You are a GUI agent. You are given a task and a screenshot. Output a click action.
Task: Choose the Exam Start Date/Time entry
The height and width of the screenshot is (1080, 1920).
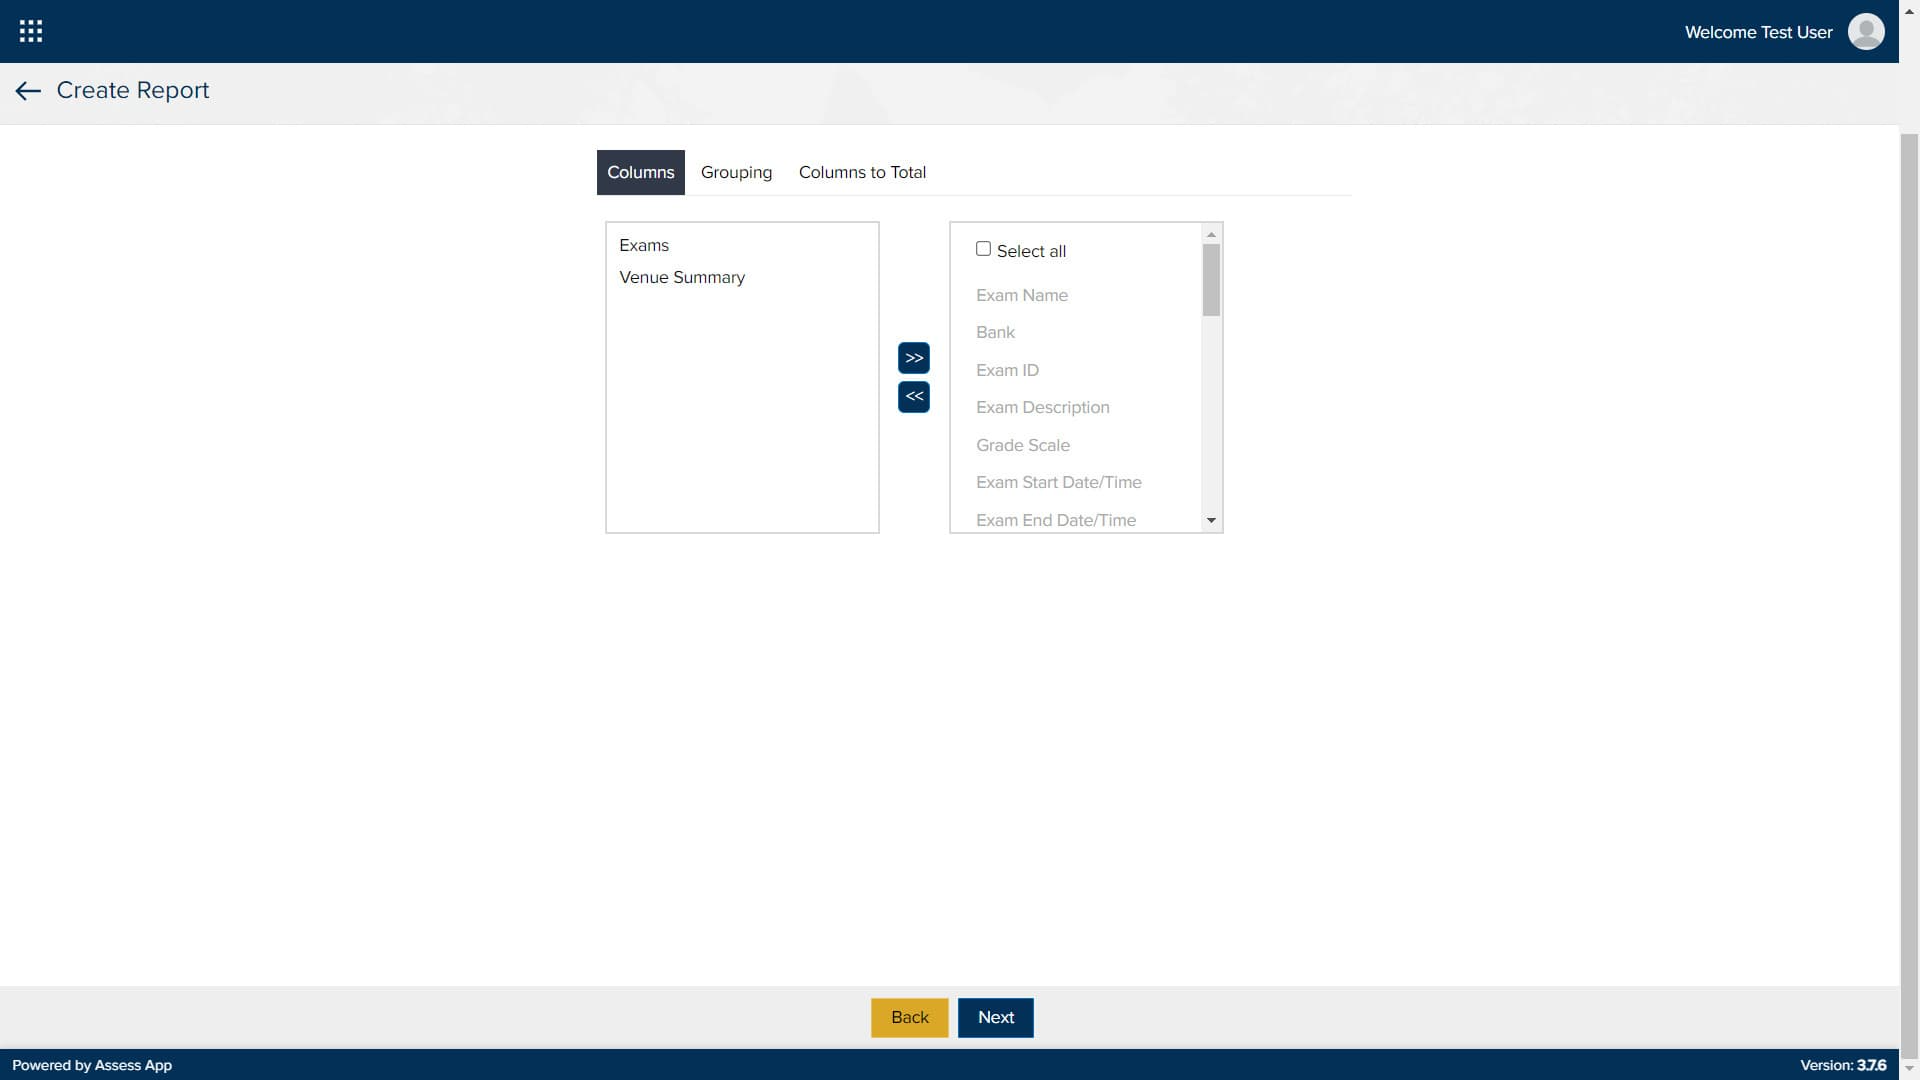(x=1058, y=482)
